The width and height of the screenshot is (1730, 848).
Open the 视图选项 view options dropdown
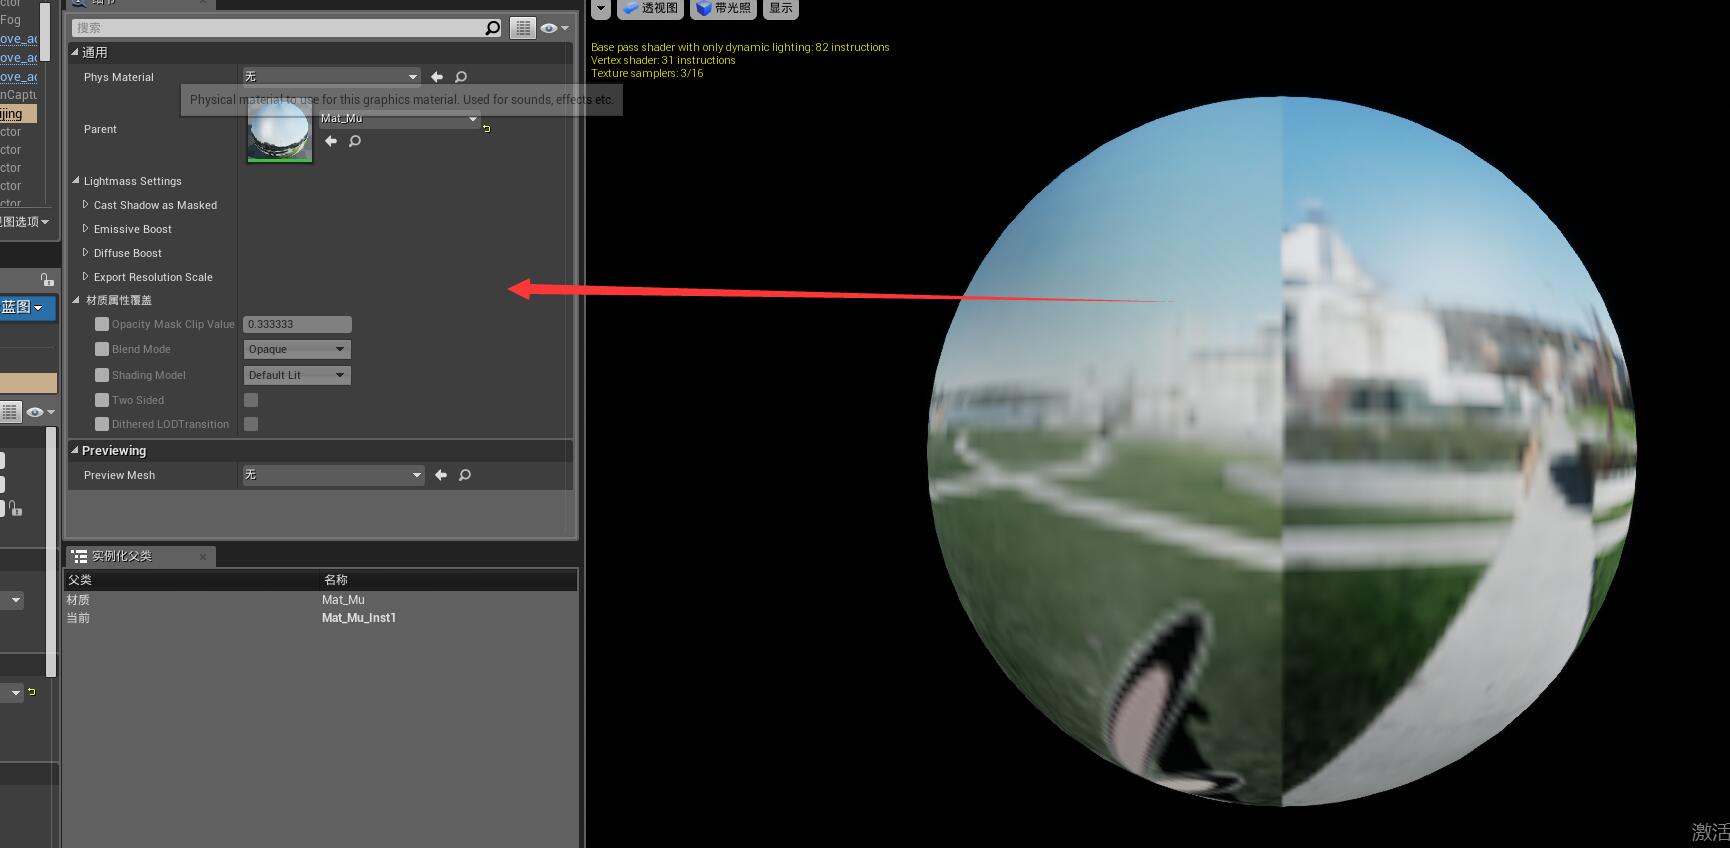(x=24, y=222)
